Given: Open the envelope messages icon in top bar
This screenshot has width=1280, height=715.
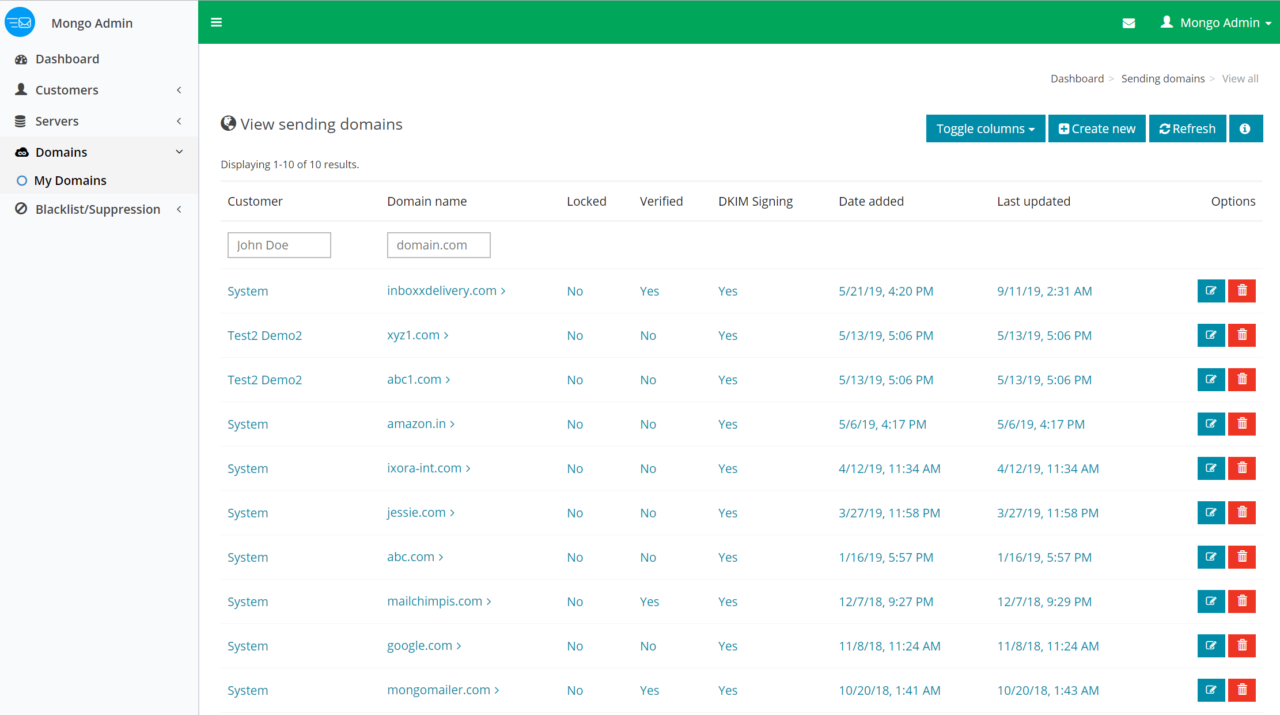Looking at the screenshot, I should point(1129,21).
